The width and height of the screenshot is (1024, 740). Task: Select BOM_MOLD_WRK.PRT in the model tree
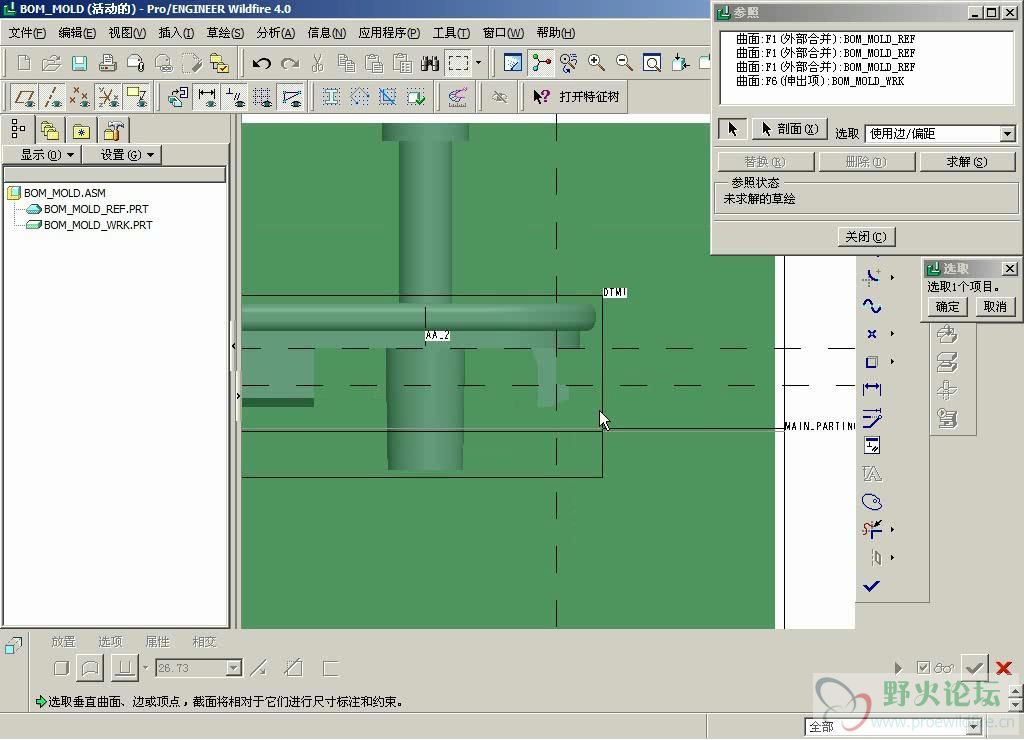[x=98, y=225]
